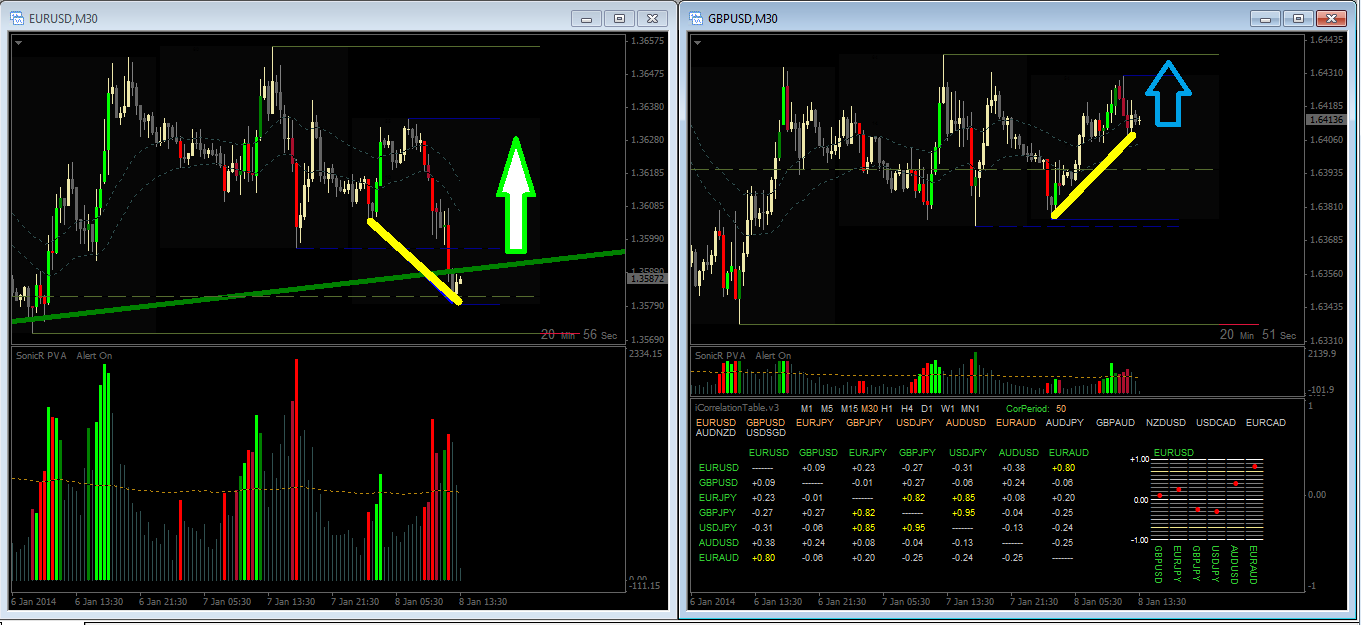Click the +0.80 cell in the EURAUD row
The image size is (1361, 625).
click(762, 557)
